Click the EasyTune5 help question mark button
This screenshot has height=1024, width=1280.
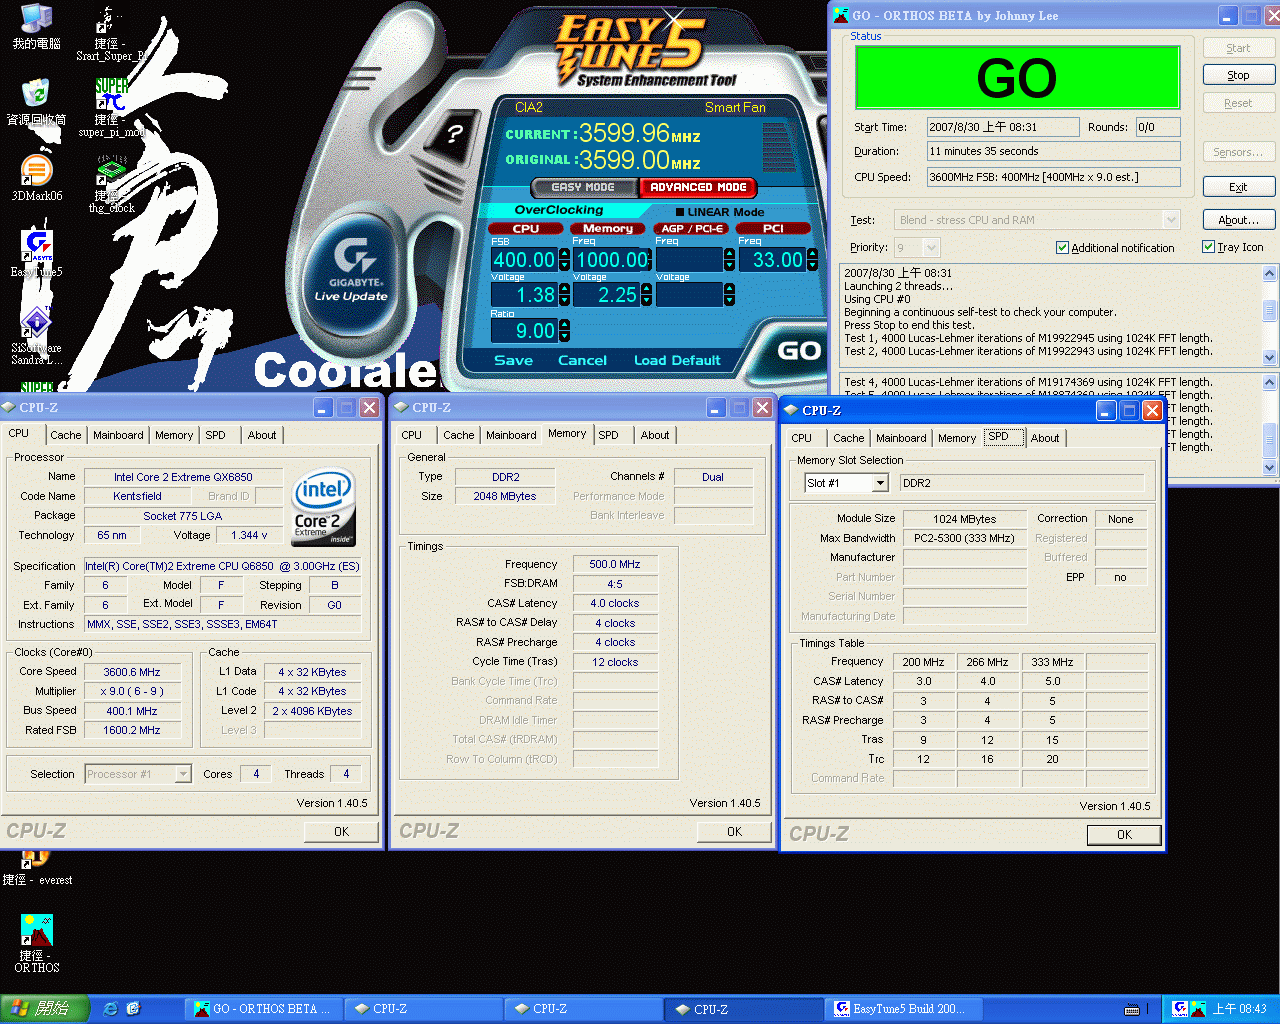(x=455, y=133)
